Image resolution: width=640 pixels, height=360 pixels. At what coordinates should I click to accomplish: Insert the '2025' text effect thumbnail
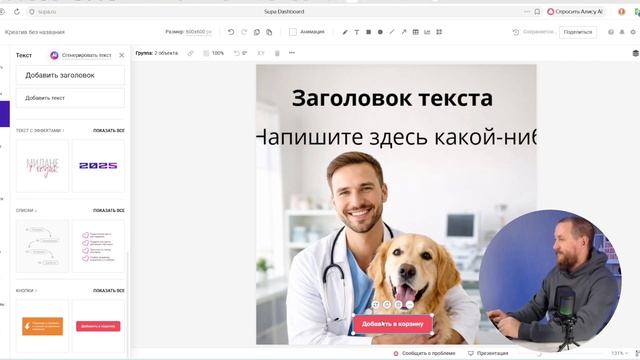pyautogui.click(x=98, y=166)
